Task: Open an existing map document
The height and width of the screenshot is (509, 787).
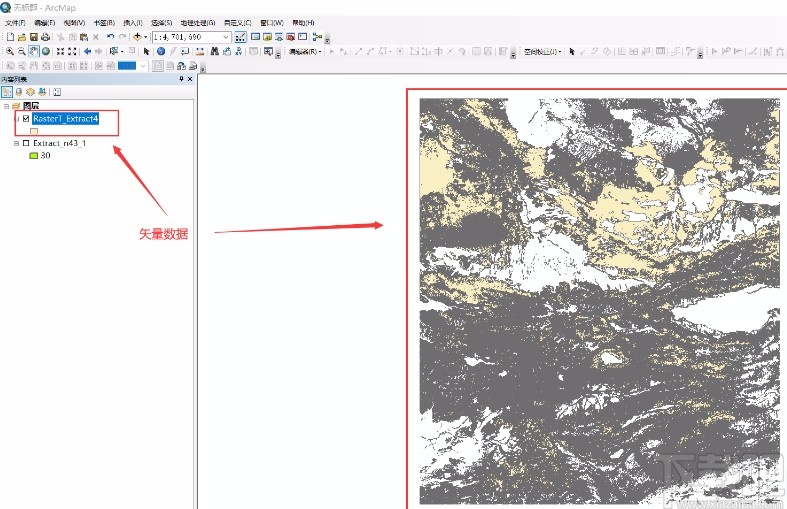Action: 22,37
